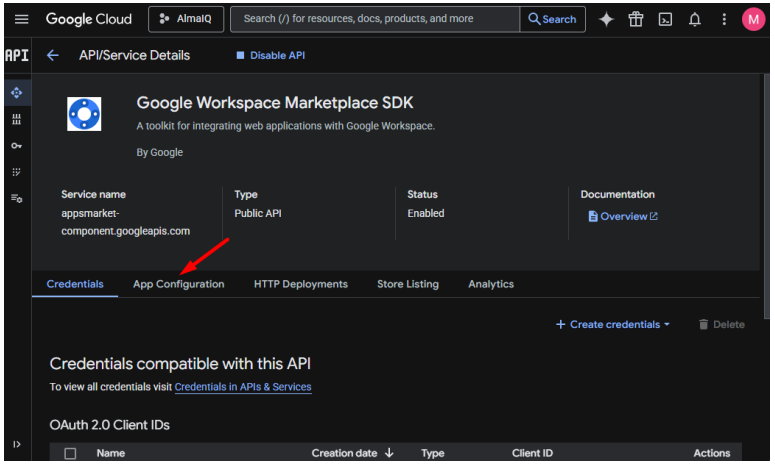Image resolution: width=775 pixels, height=465 pixels.
Task: Open the notifications bell
Action: click(x=695, y=19)
